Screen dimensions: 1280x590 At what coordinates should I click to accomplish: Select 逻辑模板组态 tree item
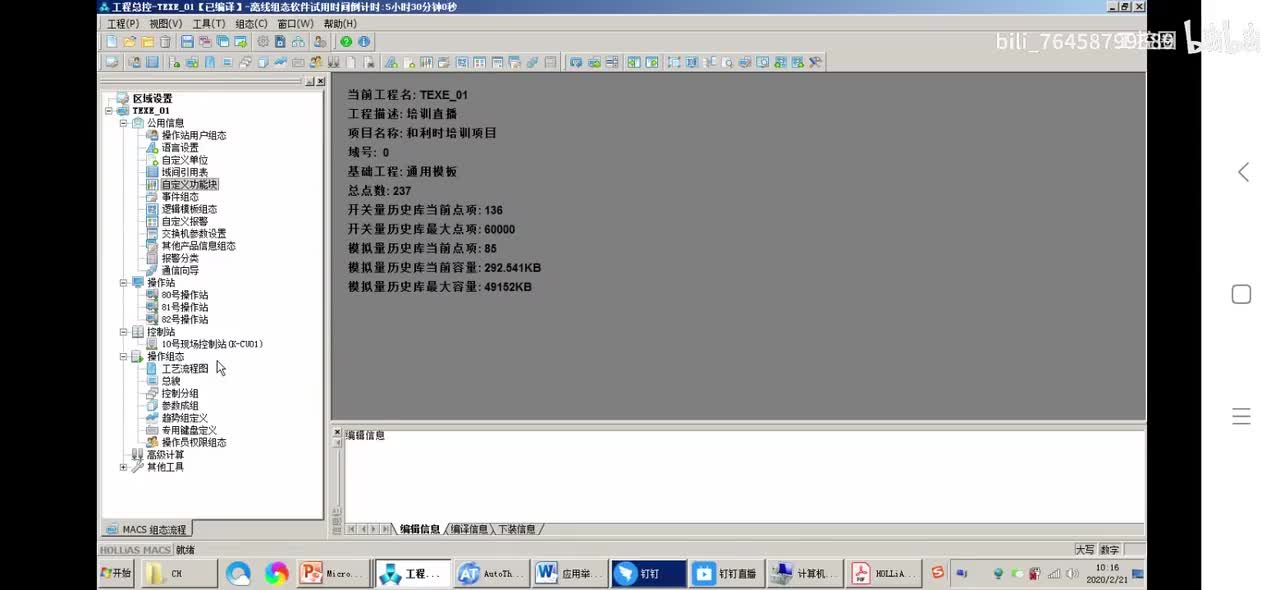(189, 209)
